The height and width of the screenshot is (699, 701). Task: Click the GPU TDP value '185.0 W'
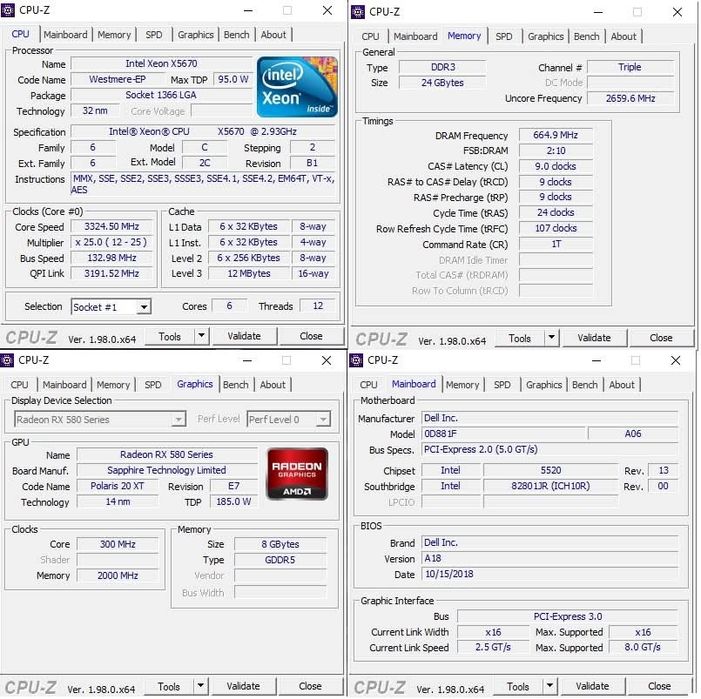pos(234,501)
